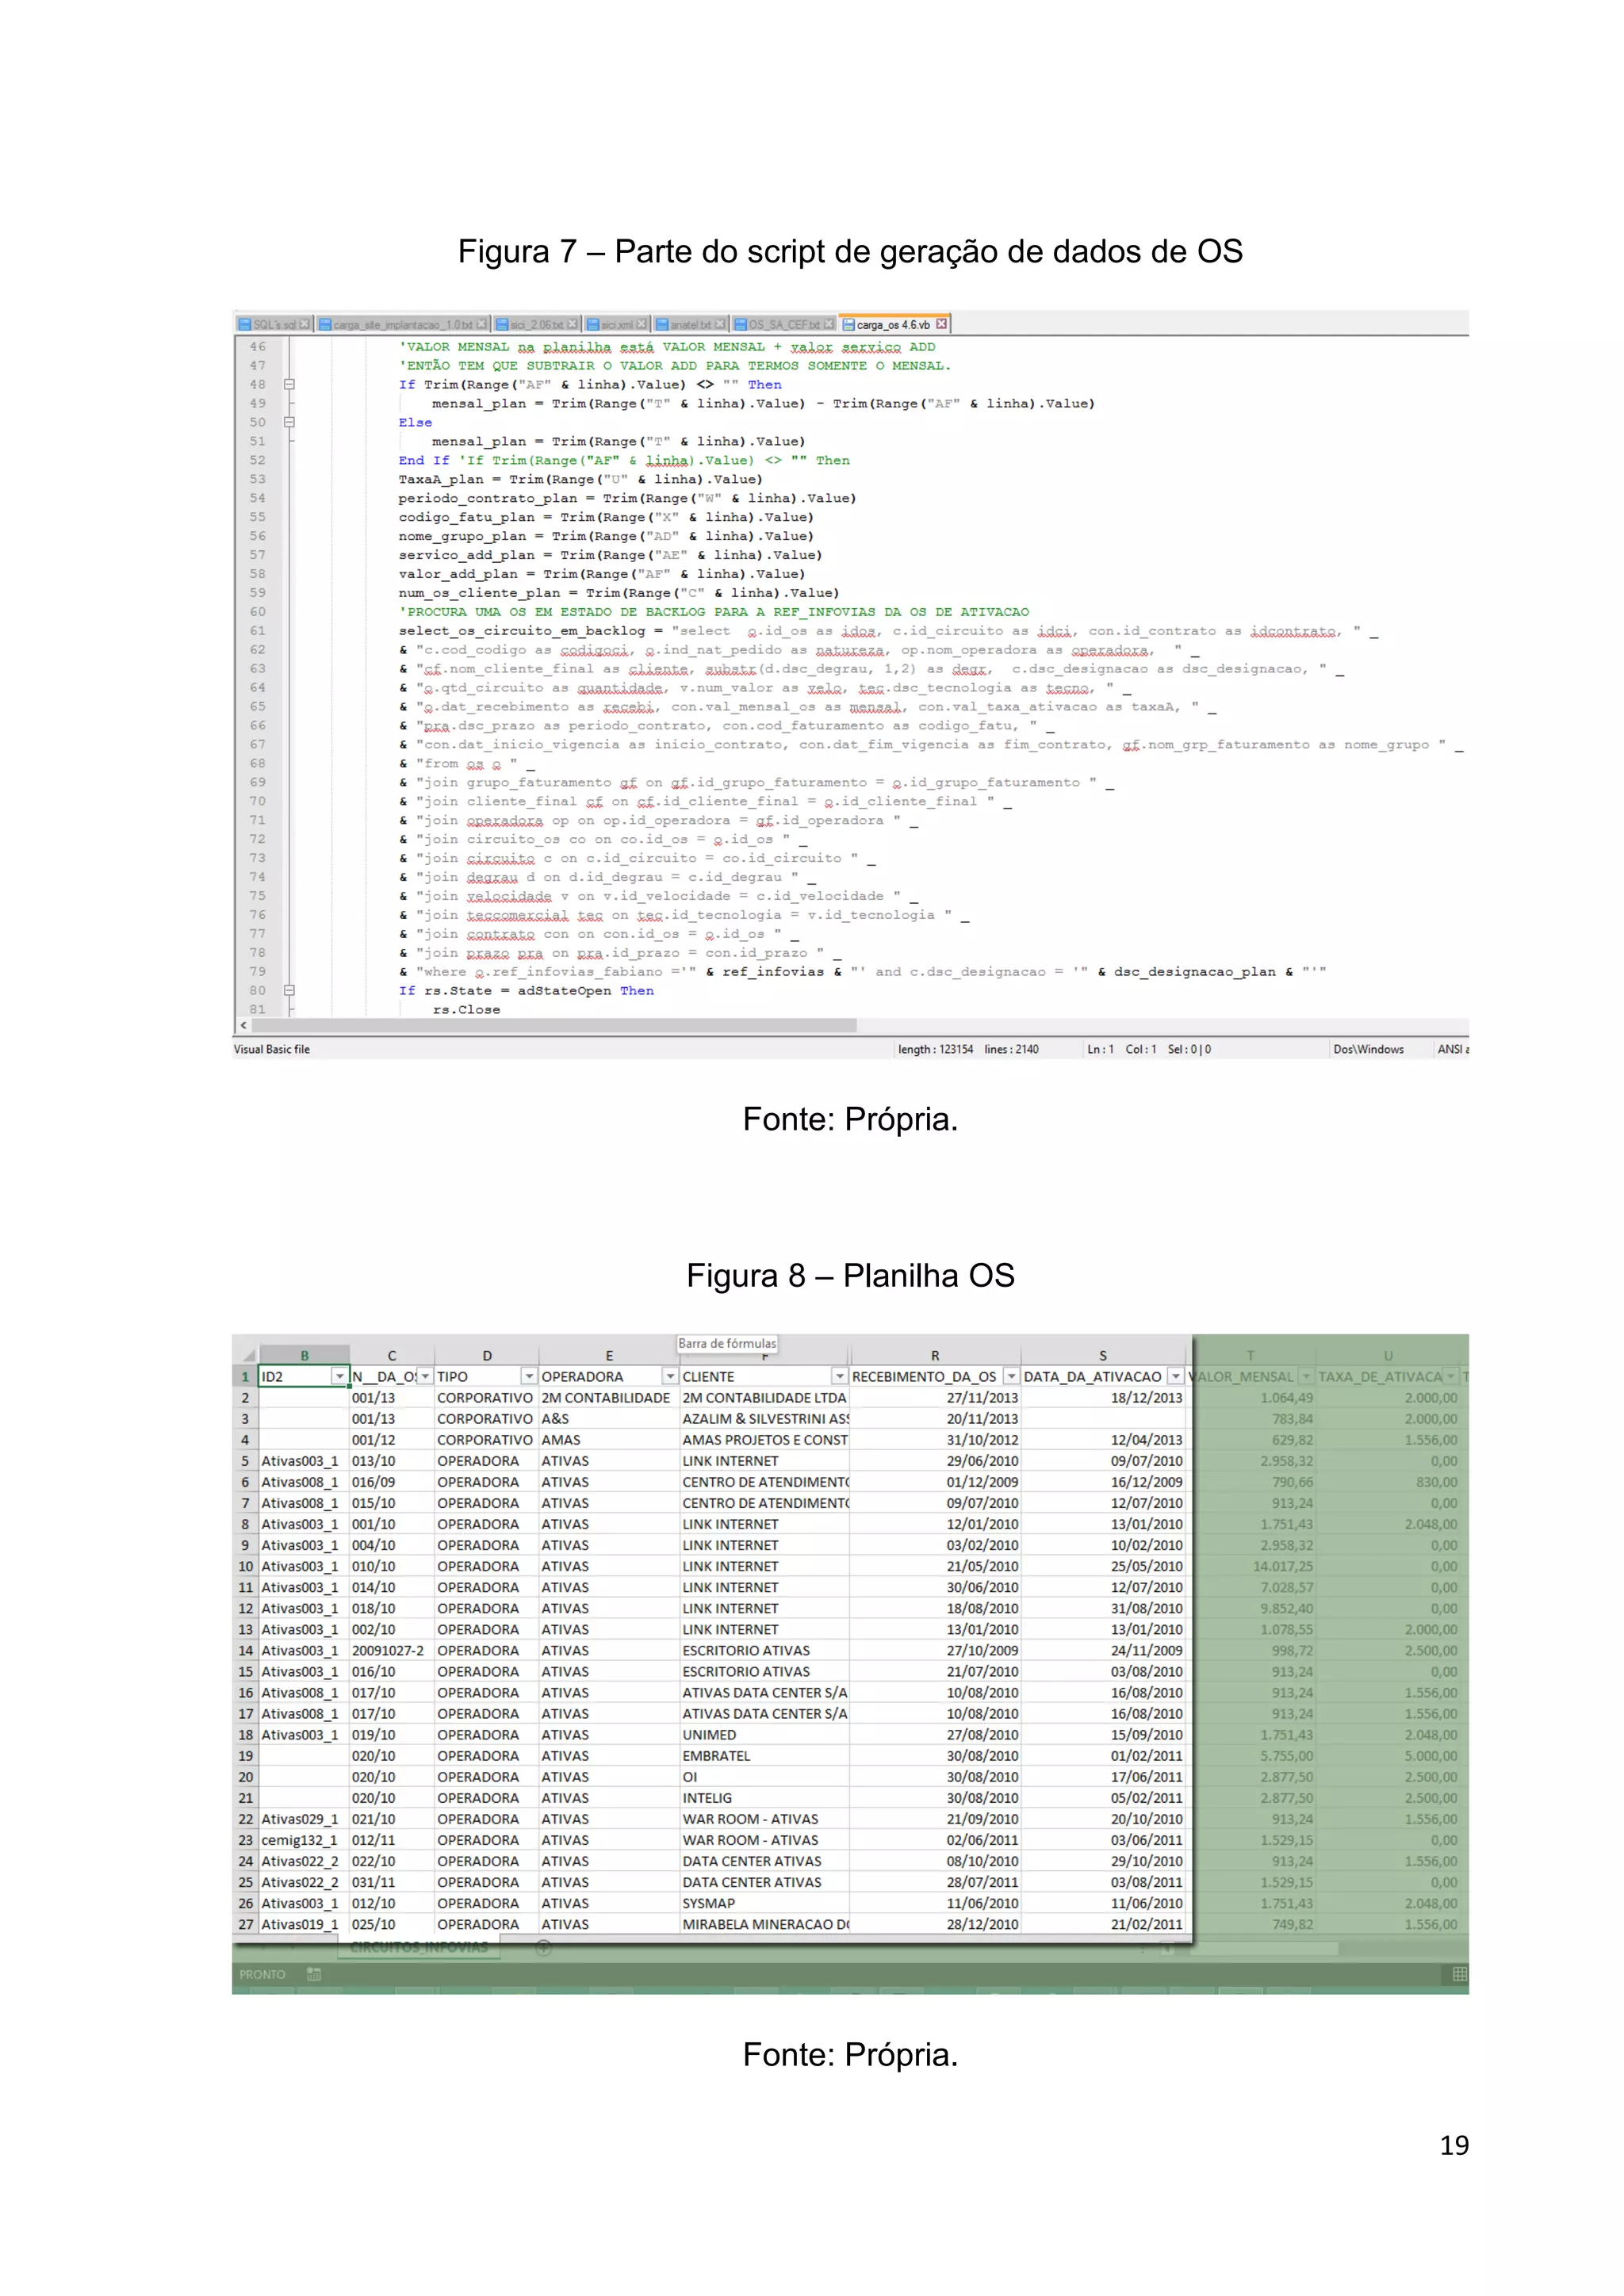This screenshot has height=2296, width=1624.
Task: Switch to the SQL's.sql tab
Action: point(274,324)
